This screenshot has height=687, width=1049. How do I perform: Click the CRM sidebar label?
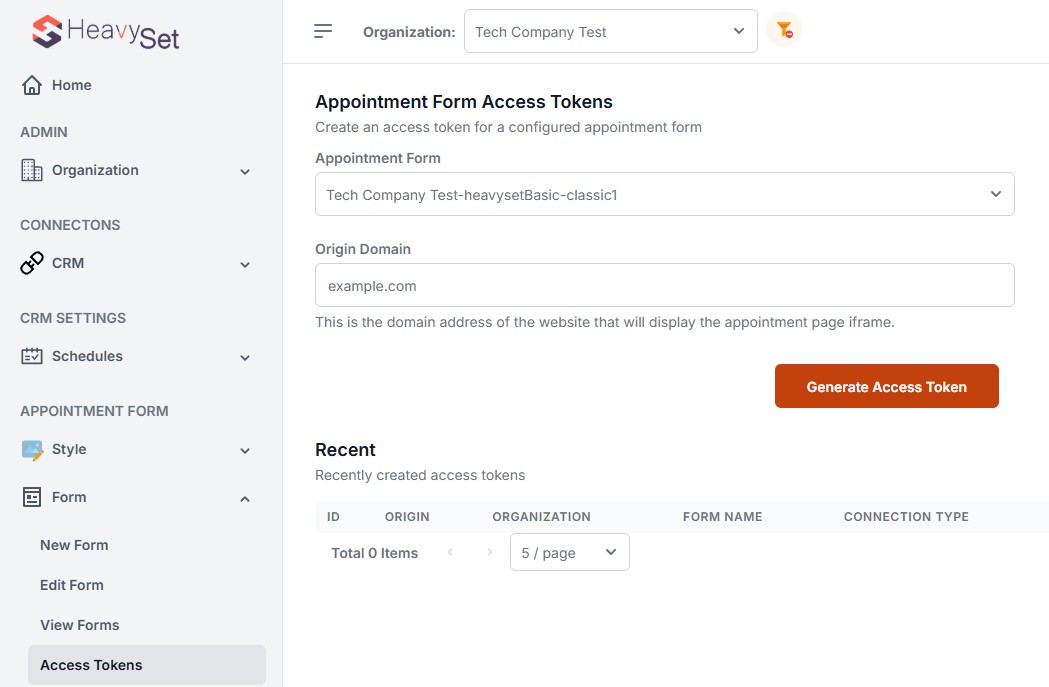68,263
